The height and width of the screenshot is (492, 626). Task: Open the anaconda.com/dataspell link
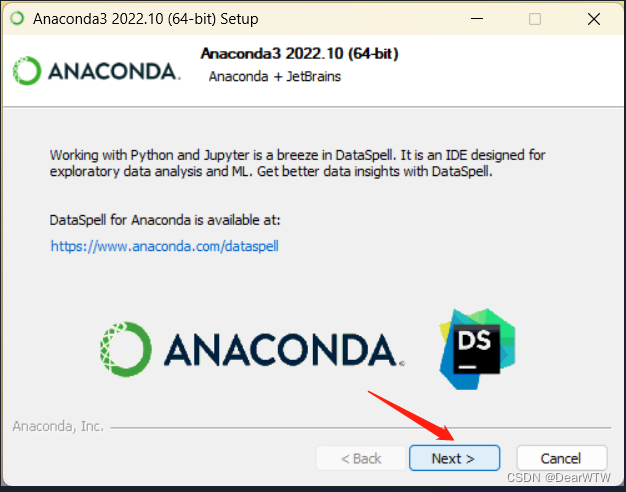click(x=164, y=246)
